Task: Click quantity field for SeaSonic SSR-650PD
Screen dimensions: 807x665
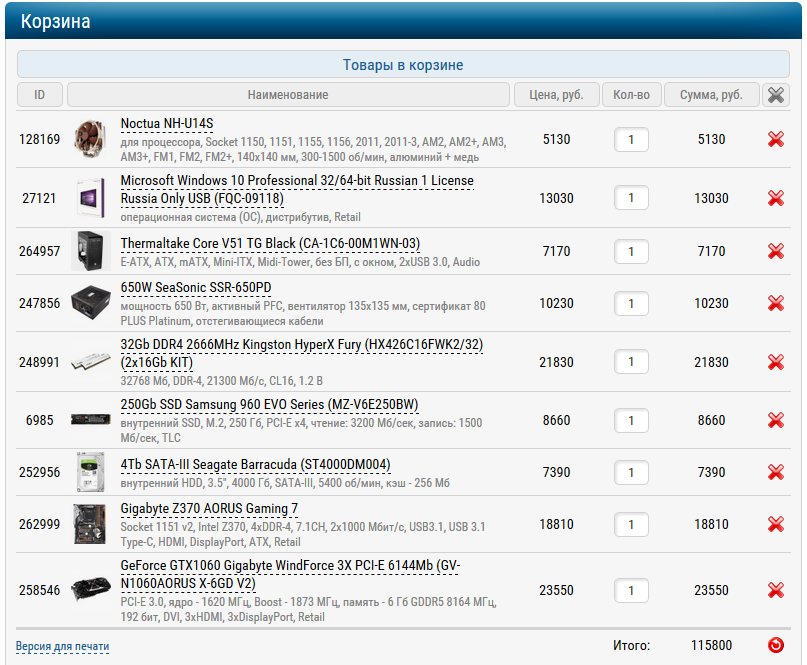Action: click(x=631, y=304)
